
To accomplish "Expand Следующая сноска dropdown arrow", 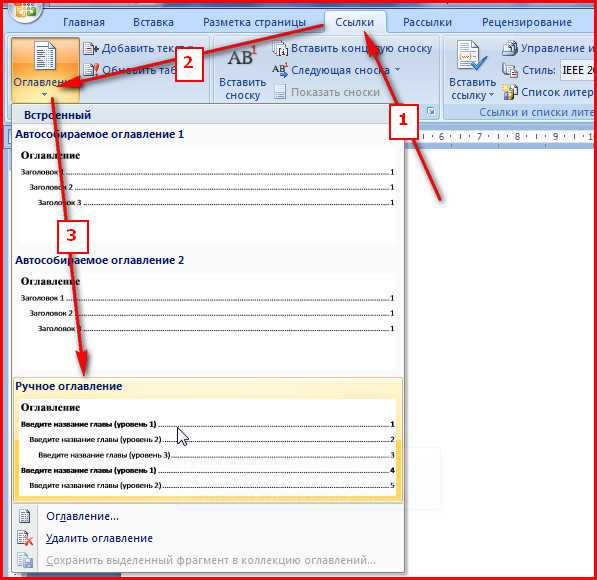I will coord(397,70).
